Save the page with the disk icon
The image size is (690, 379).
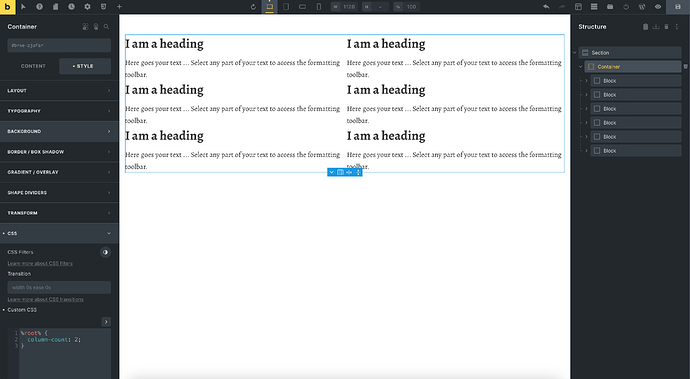[x=678, y=7]
